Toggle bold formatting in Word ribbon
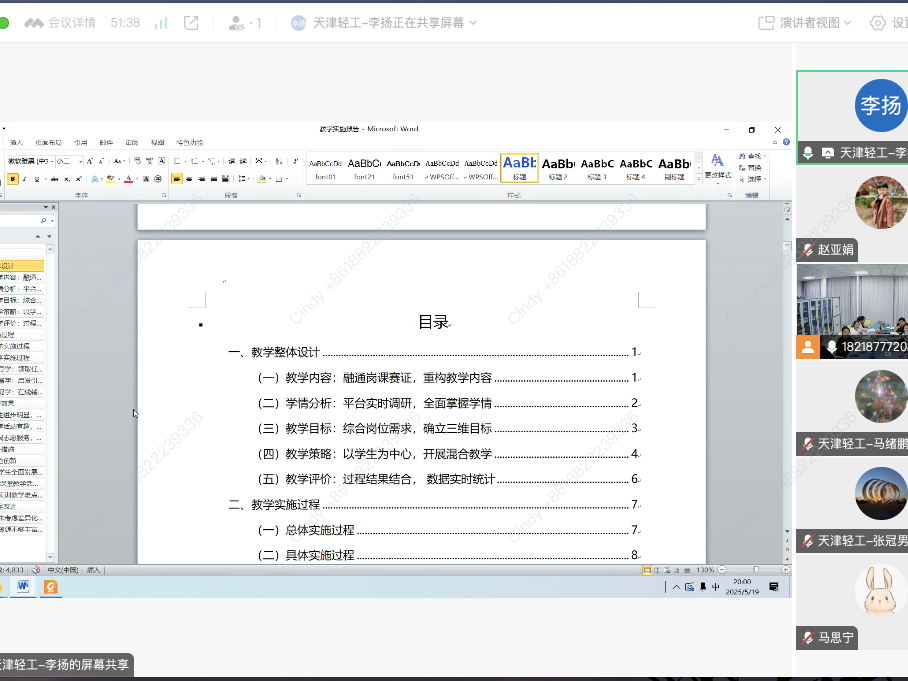908x681 pixels. pyautogui.click(x=13, y=179)
